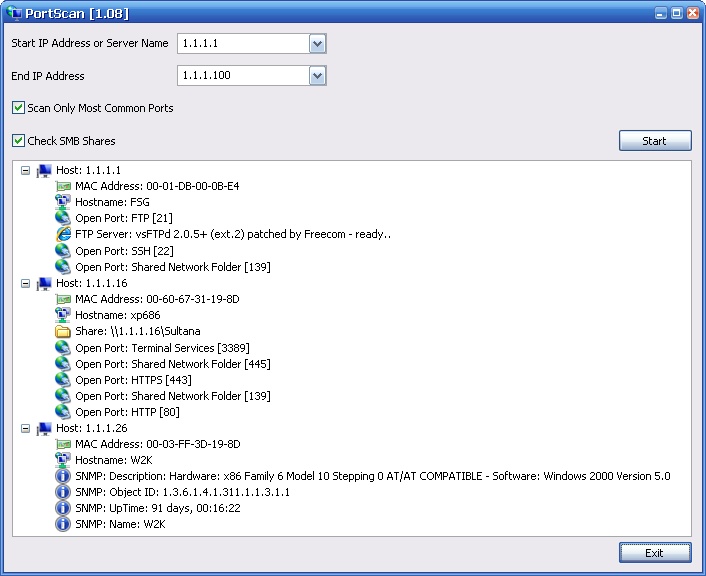Click the network card icon beside MAC 00-01-DB-00-0B-E4

63,187
